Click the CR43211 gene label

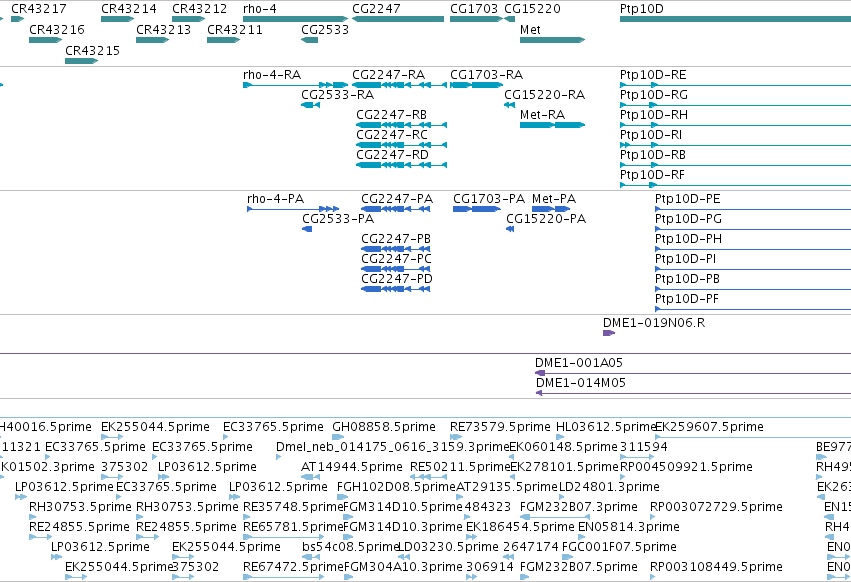[x=235, y=29]
